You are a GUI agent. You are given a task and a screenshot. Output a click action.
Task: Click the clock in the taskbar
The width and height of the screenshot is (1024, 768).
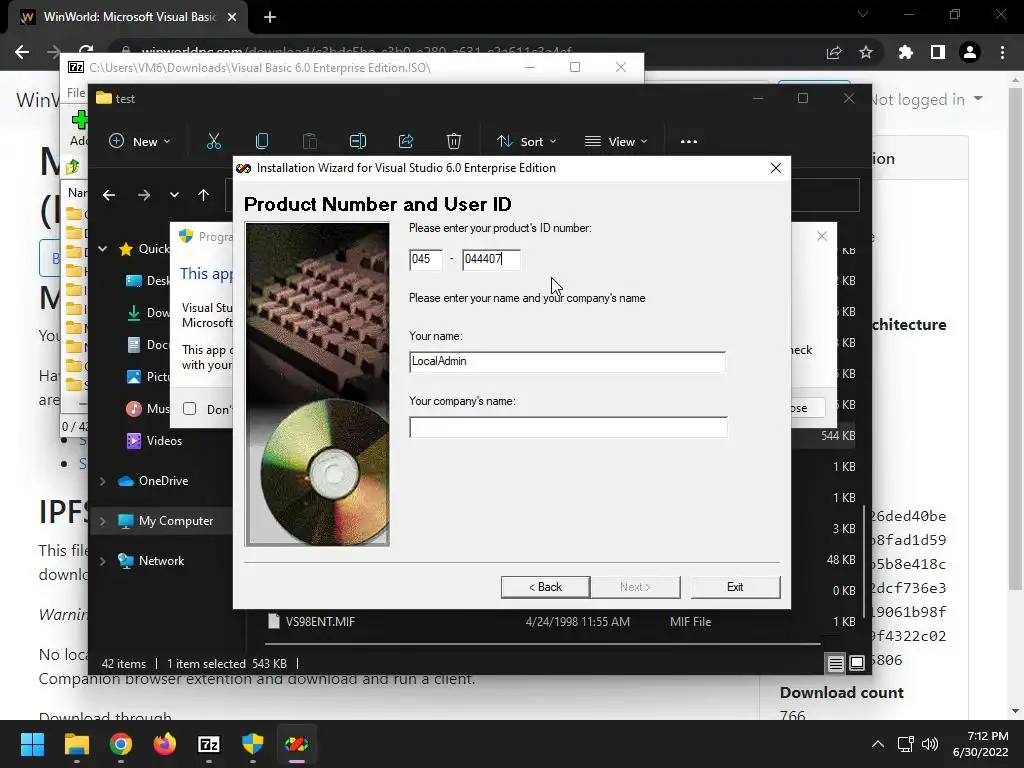coord(980,744)
